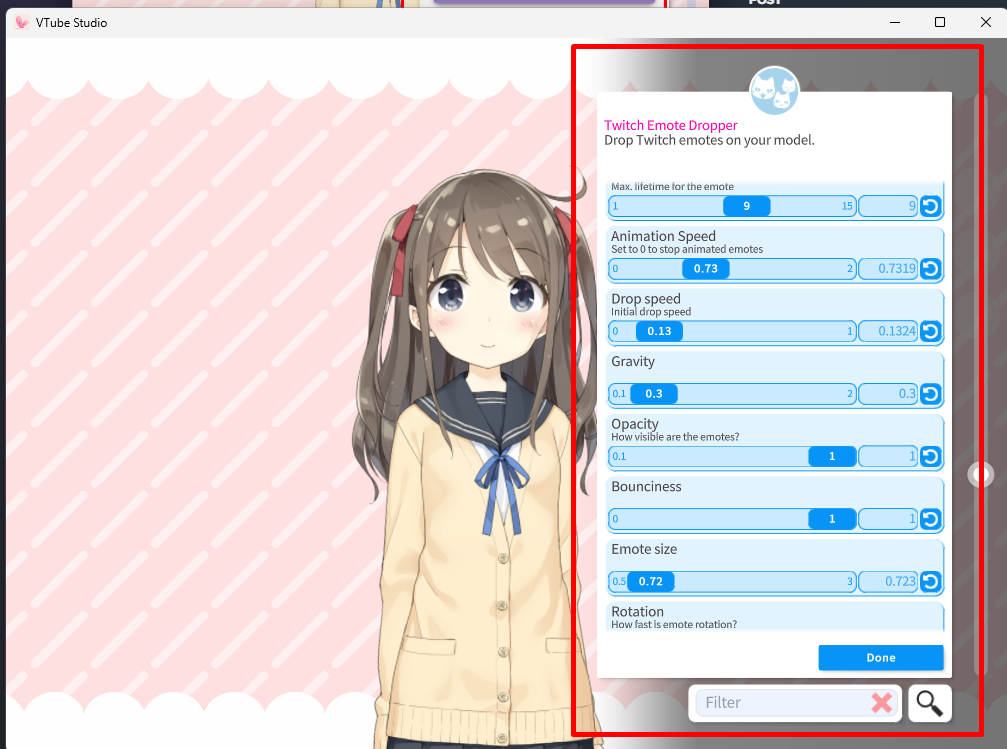Click the white circular scroll handle on right edge

(x=981, y=475)
